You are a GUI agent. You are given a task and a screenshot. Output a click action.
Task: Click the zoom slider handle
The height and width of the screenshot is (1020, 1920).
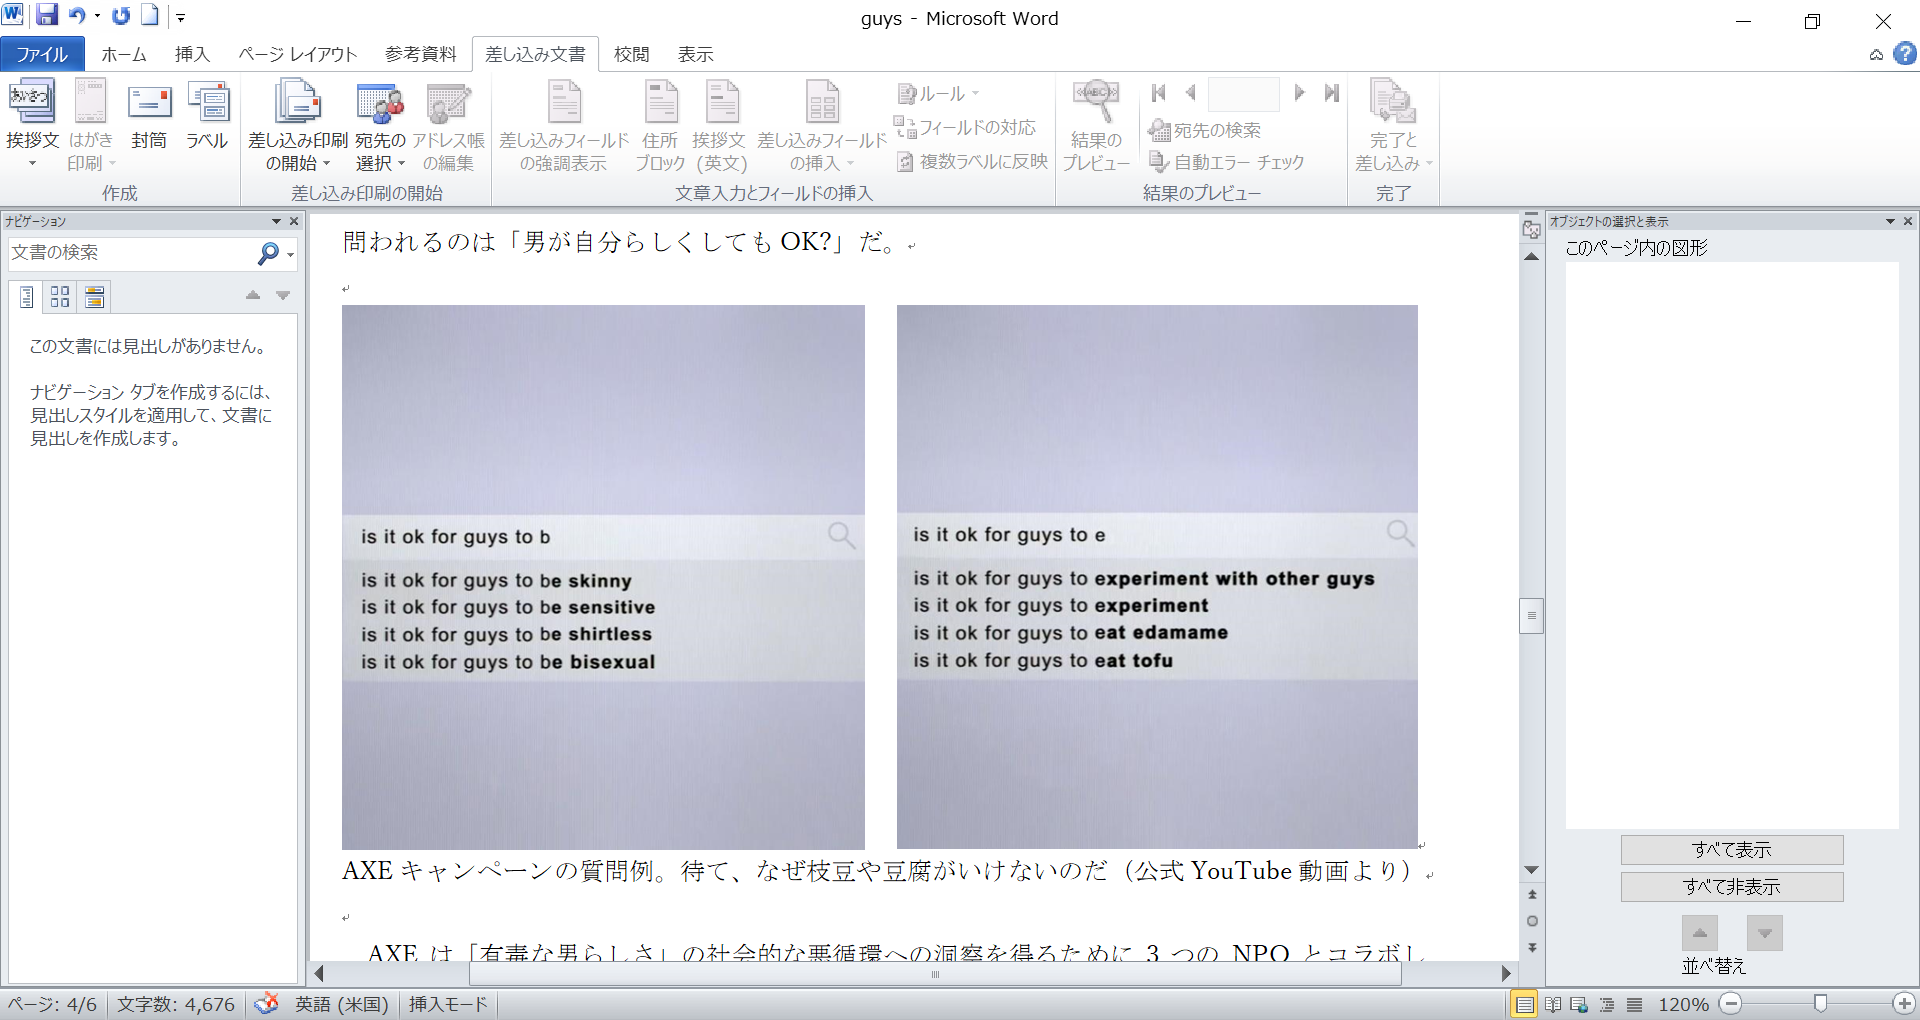coord(1820,1003)
